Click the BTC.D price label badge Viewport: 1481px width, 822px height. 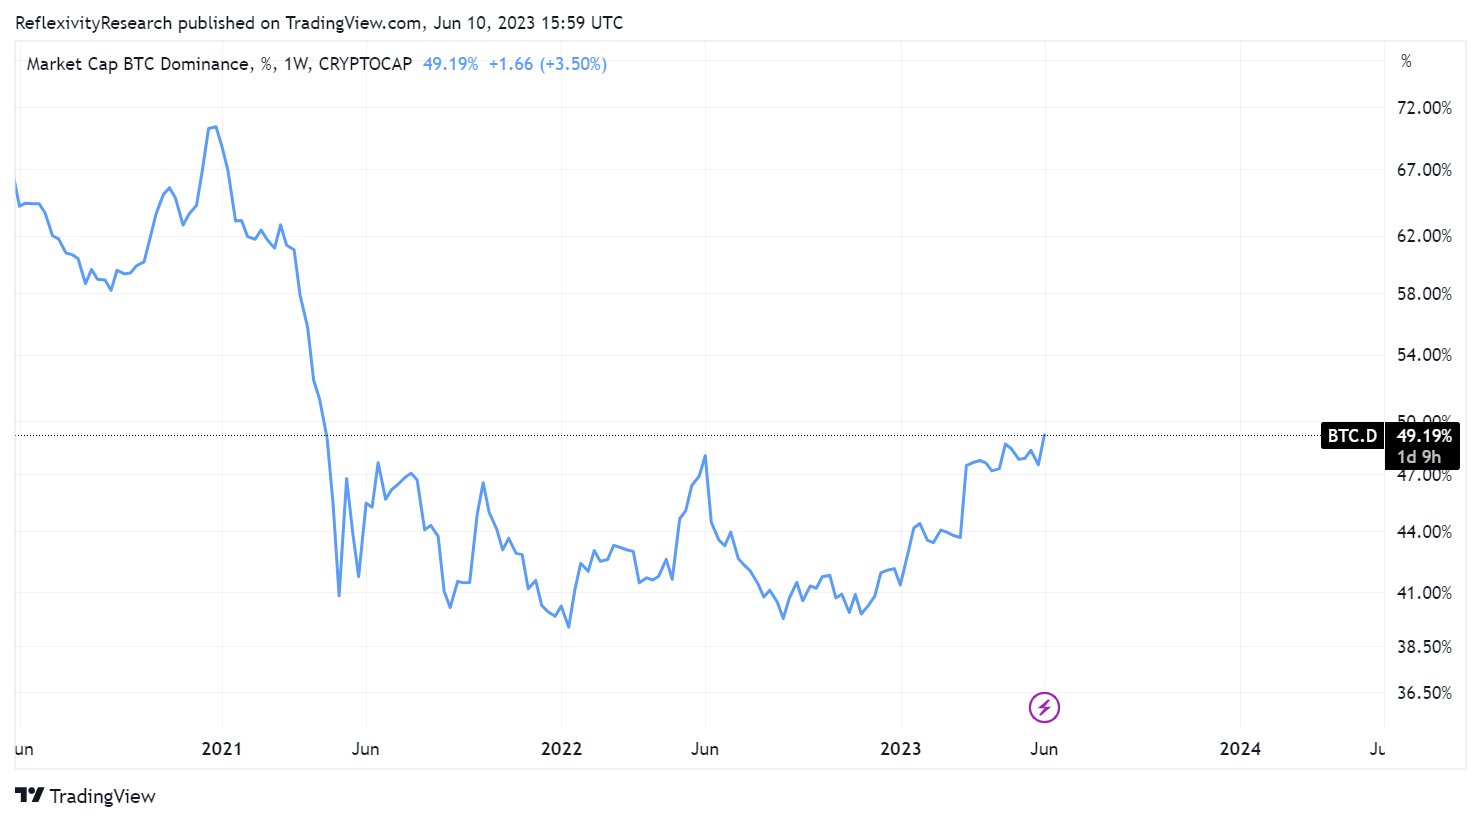pyautogui.click(x=1352, y=436)
